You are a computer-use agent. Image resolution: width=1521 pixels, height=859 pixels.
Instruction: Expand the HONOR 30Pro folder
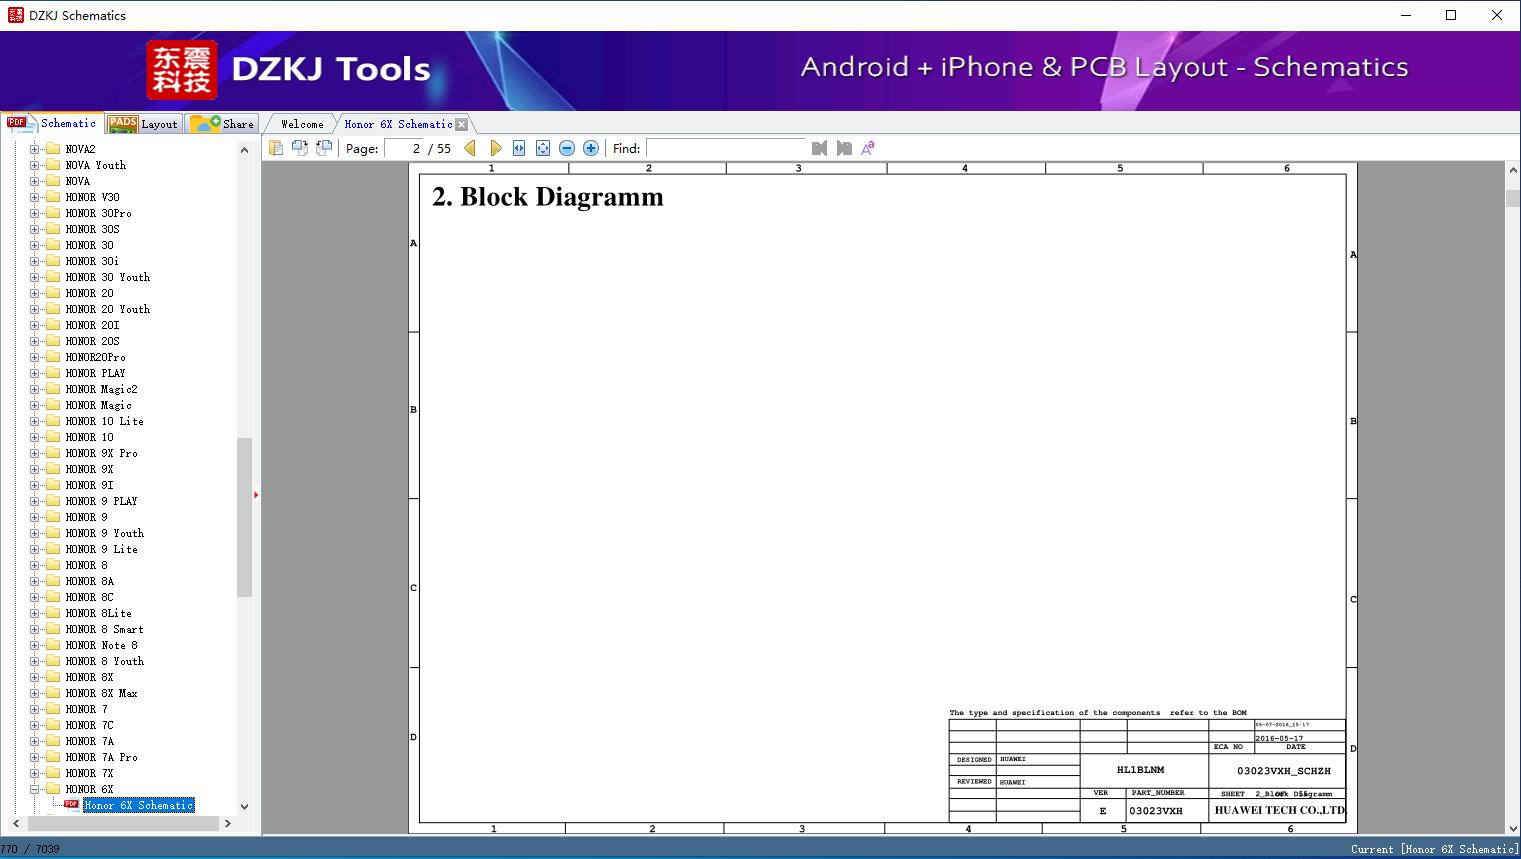click(35, 213)
